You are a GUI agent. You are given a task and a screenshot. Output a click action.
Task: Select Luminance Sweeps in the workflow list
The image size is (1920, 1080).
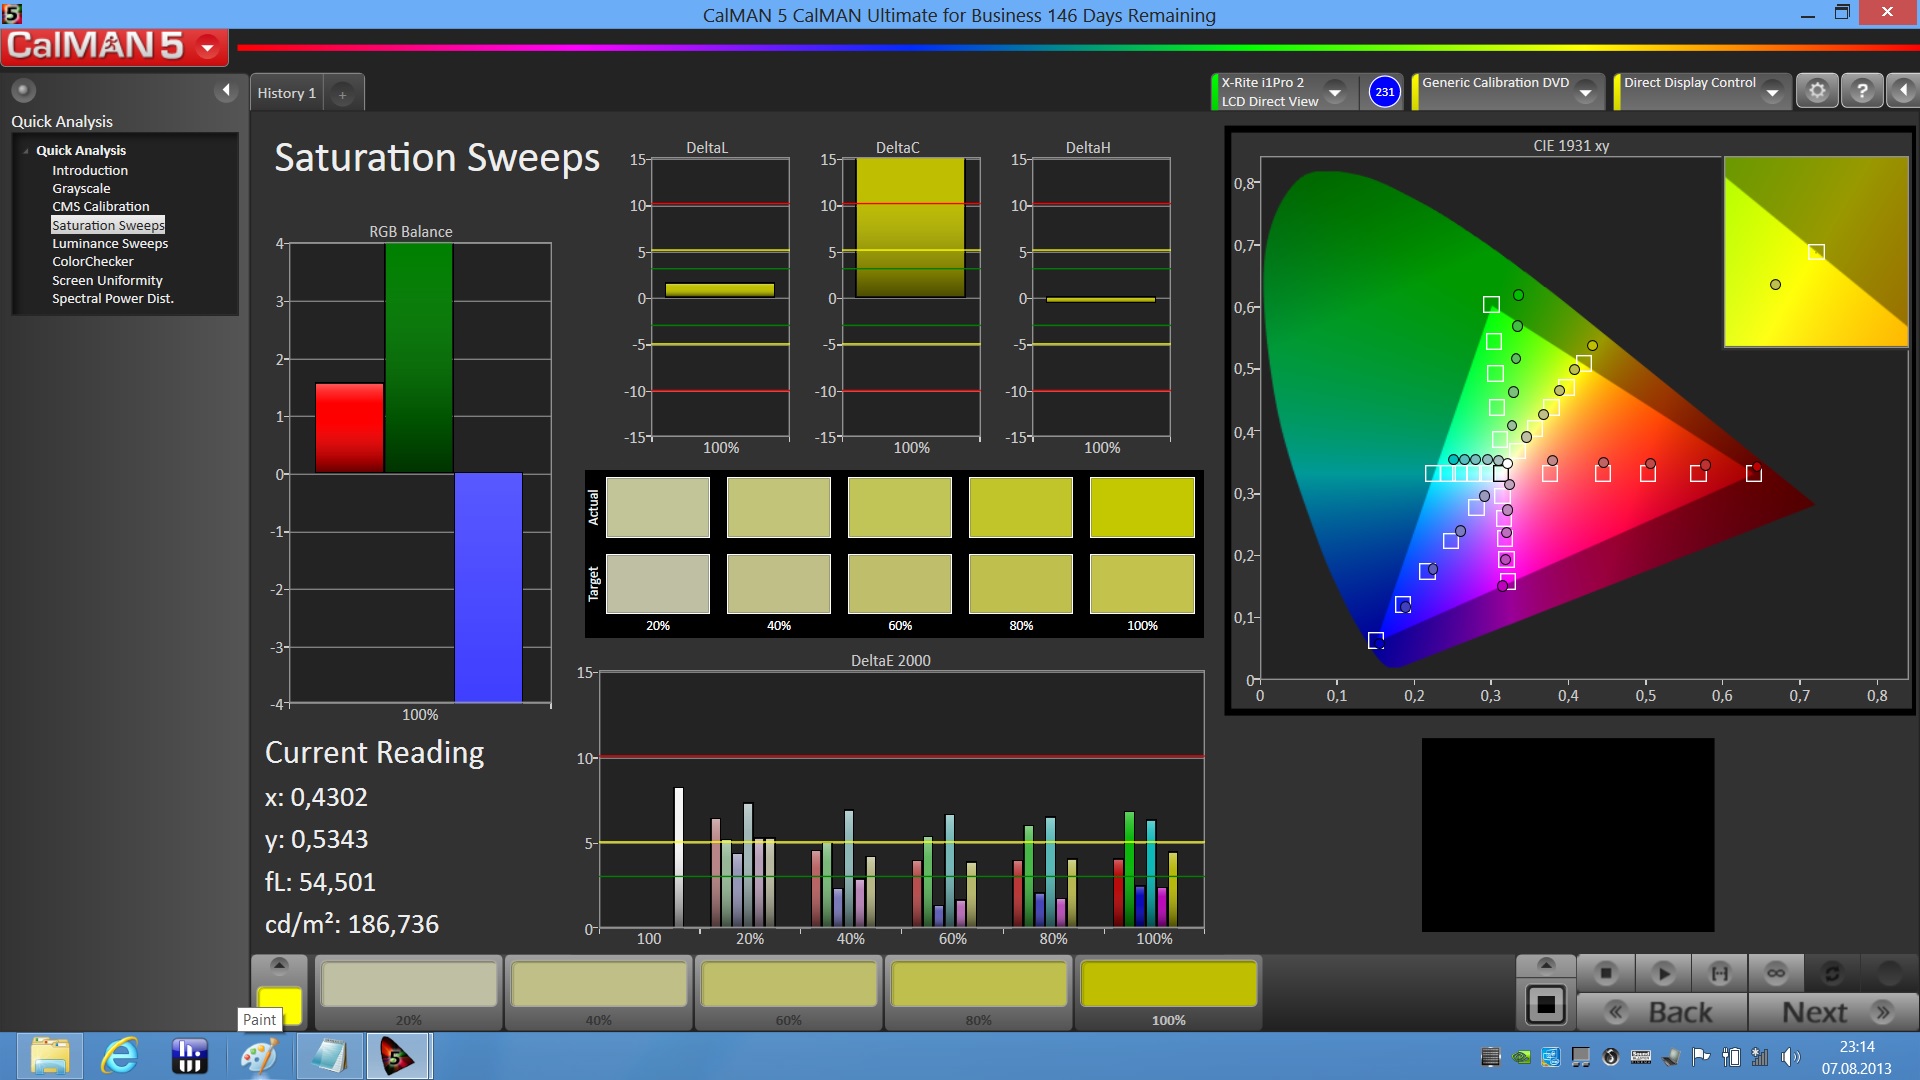110,243
